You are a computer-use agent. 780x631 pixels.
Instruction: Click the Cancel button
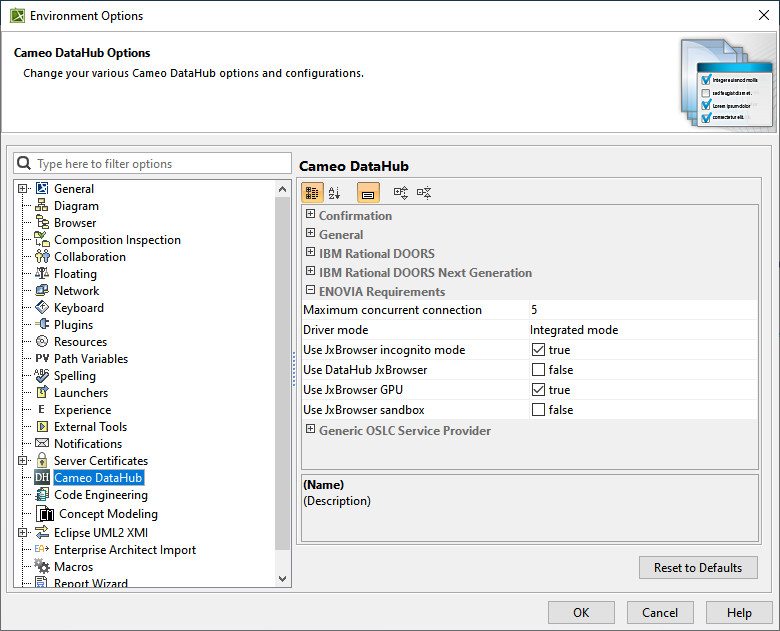coord(660,613)
